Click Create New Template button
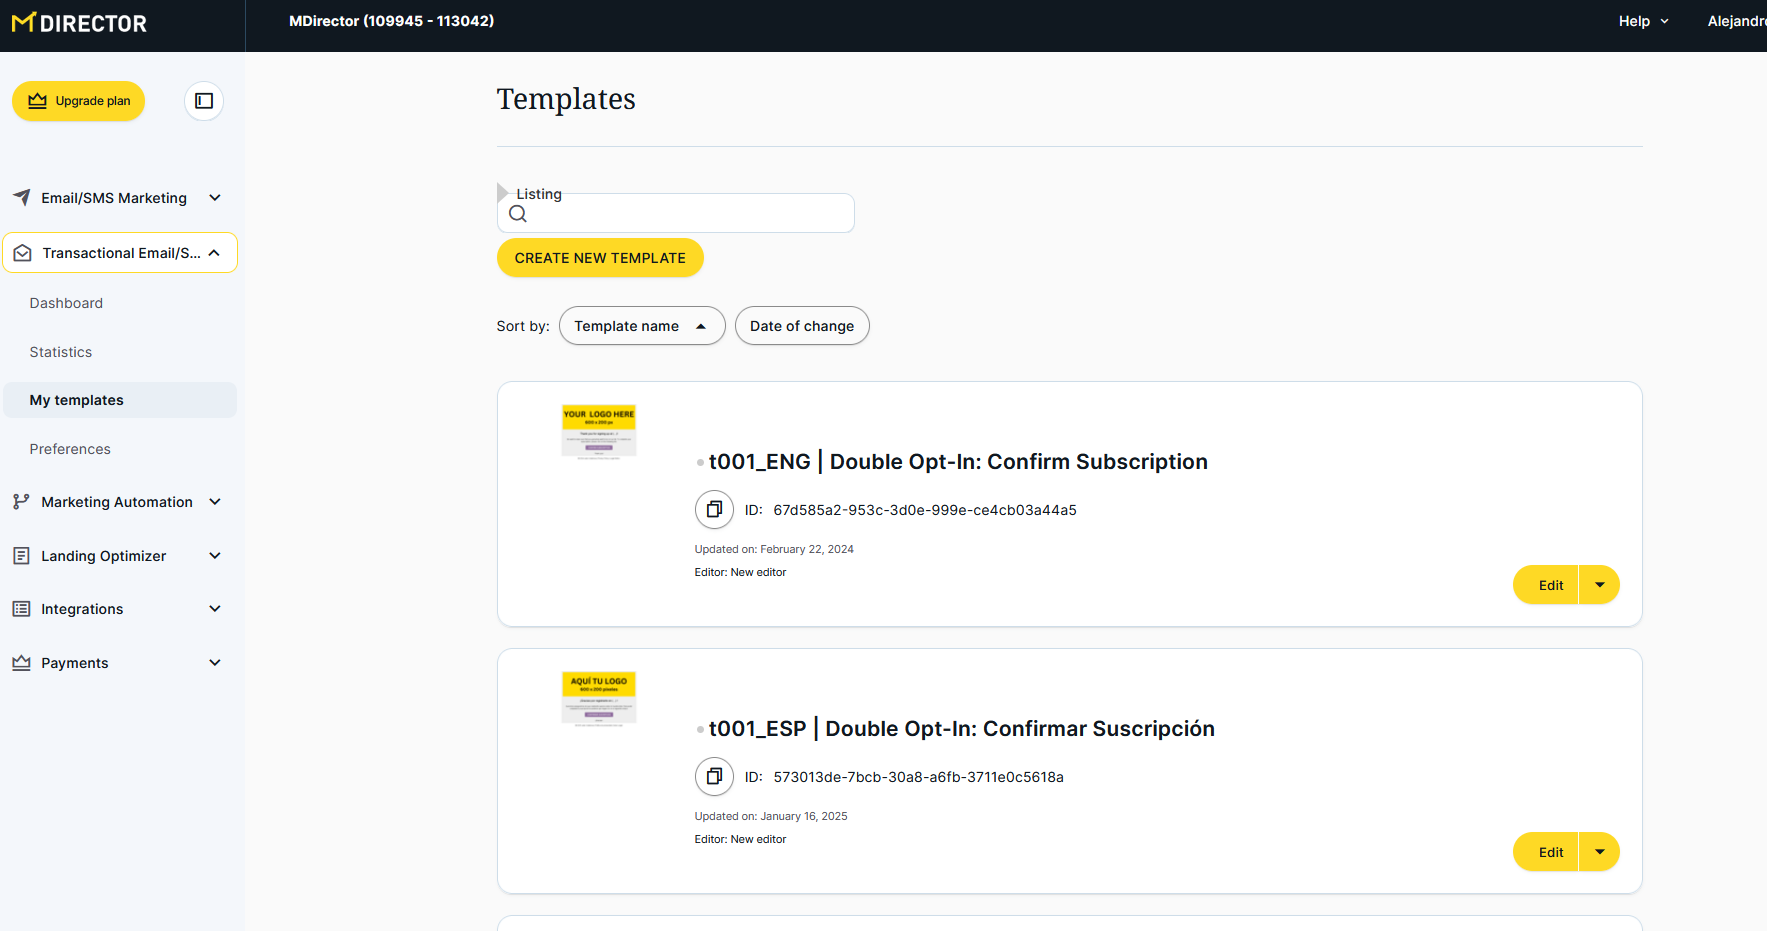Image resolution: width=1767 pixels, height=931 pixels. click(x=600, y=258)
